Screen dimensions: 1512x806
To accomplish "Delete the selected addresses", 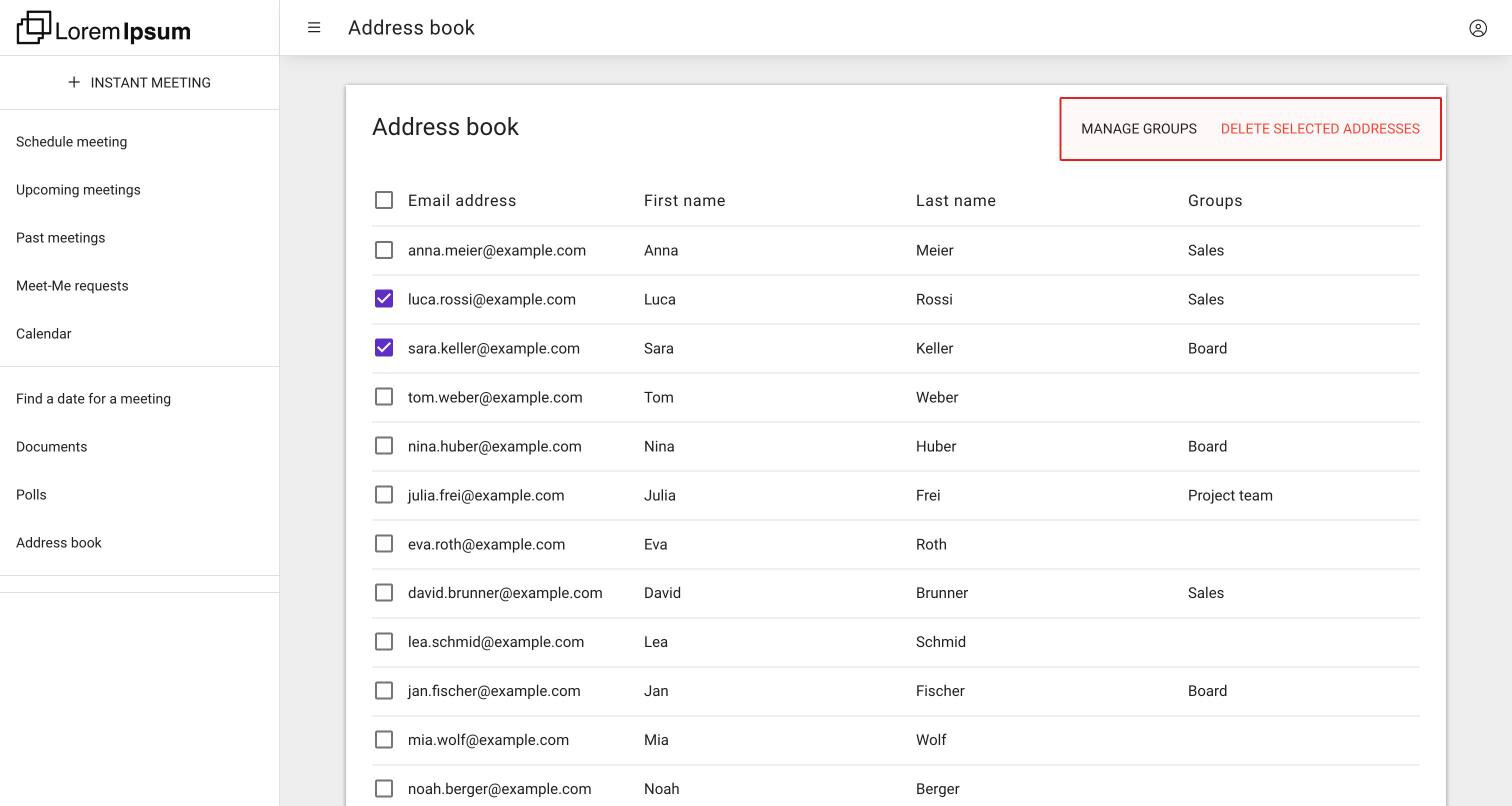I will tap(1320, 129).
